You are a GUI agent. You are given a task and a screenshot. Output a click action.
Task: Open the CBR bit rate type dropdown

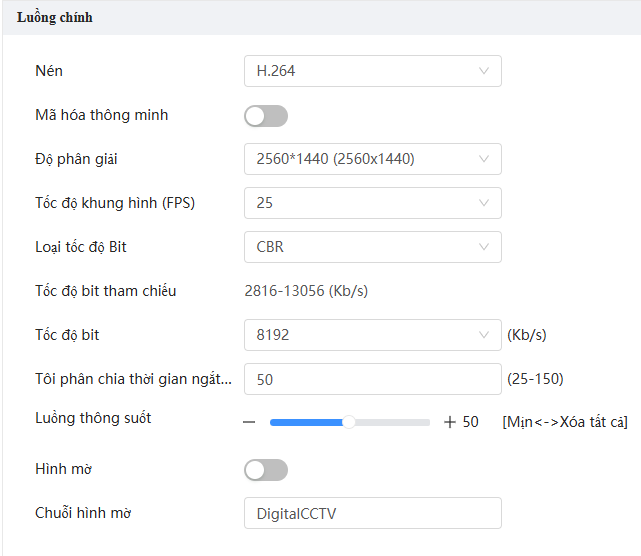point(373,247)
